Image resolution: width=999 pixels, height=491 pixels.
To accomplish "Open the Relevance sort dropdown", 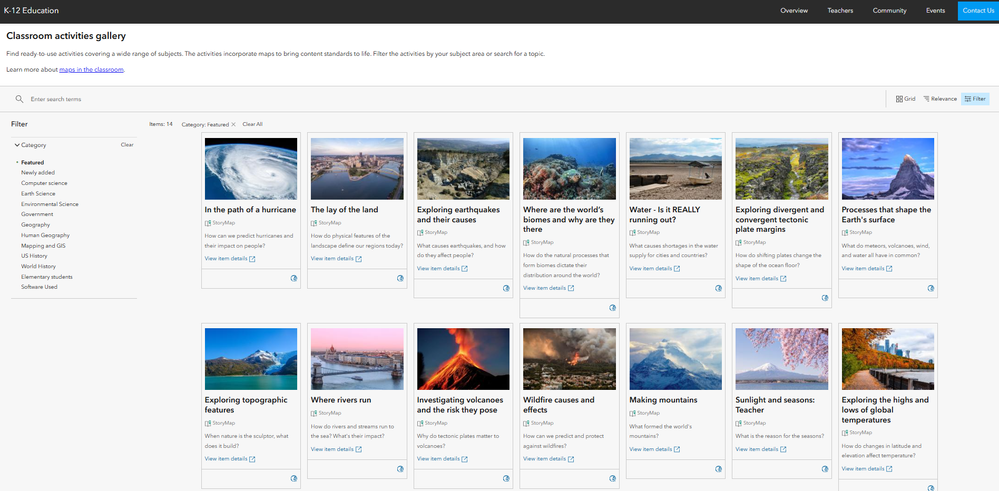I will coord(940,99).
